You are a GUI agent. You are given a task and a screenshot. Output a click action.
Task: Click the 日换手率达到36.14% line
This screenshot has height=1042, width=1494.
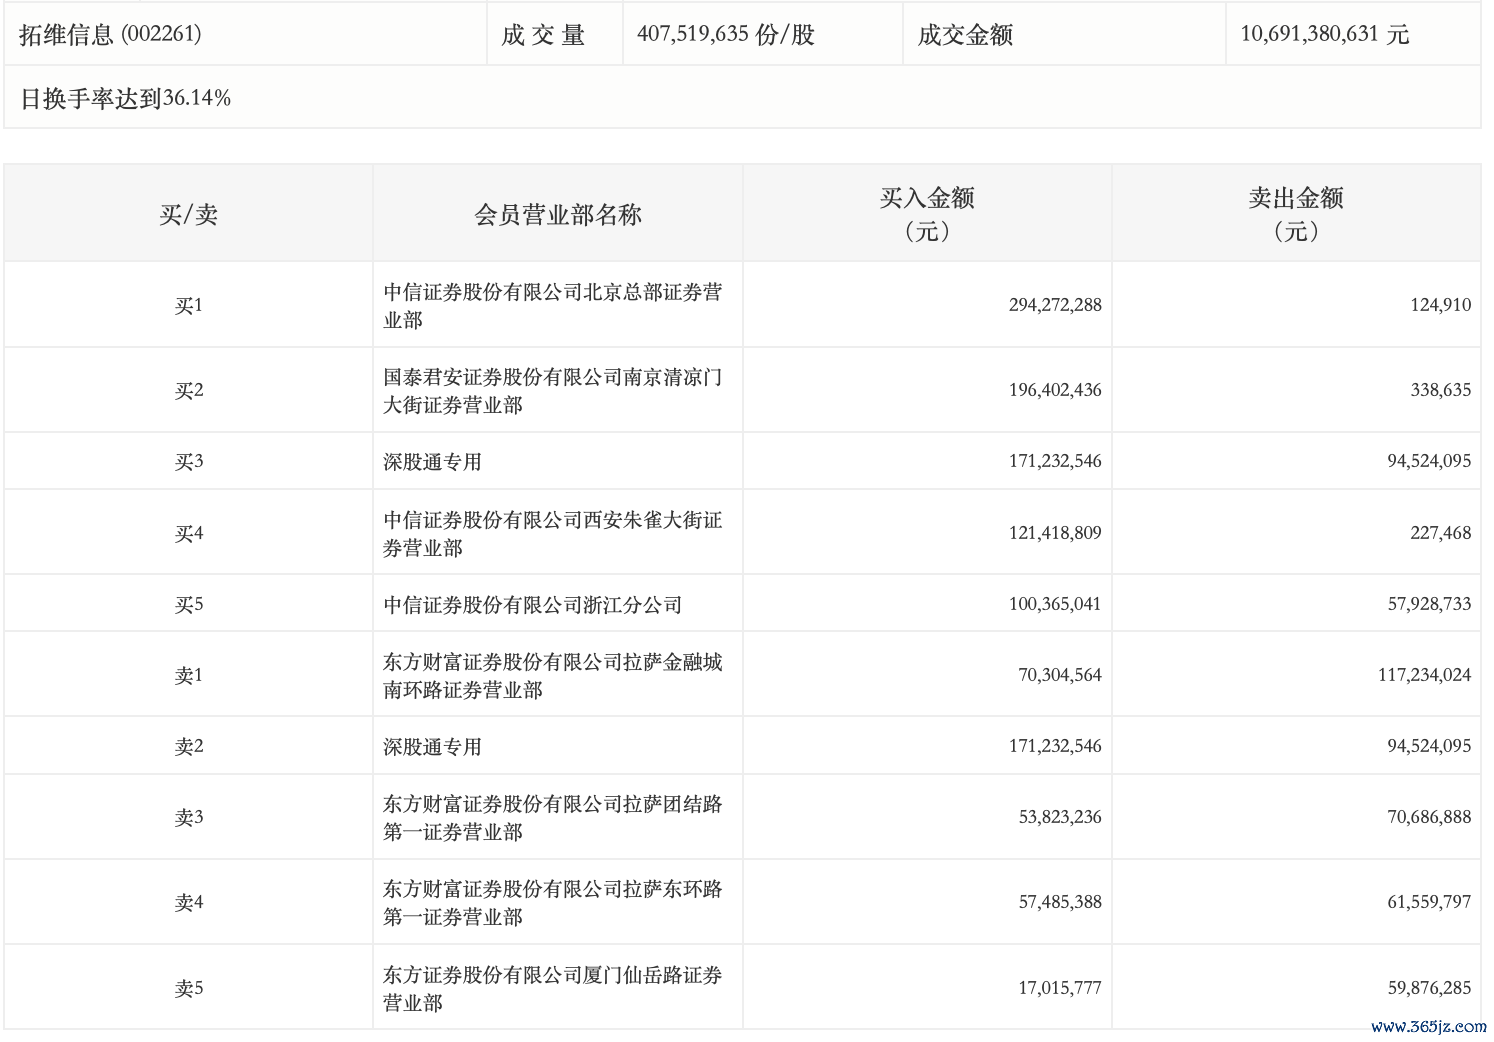coord(126,98)
